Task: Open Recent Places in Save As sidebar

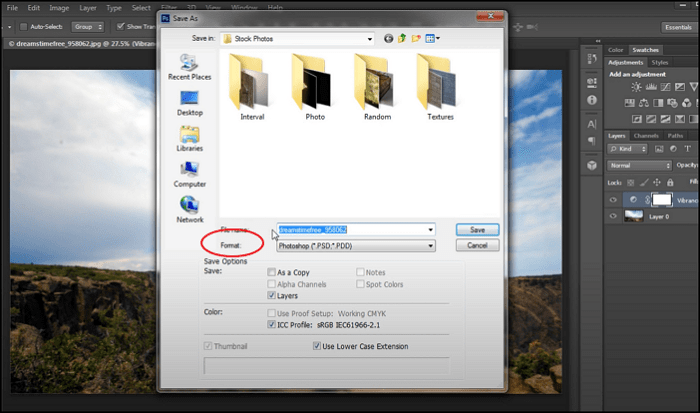Action: [189, 67]
